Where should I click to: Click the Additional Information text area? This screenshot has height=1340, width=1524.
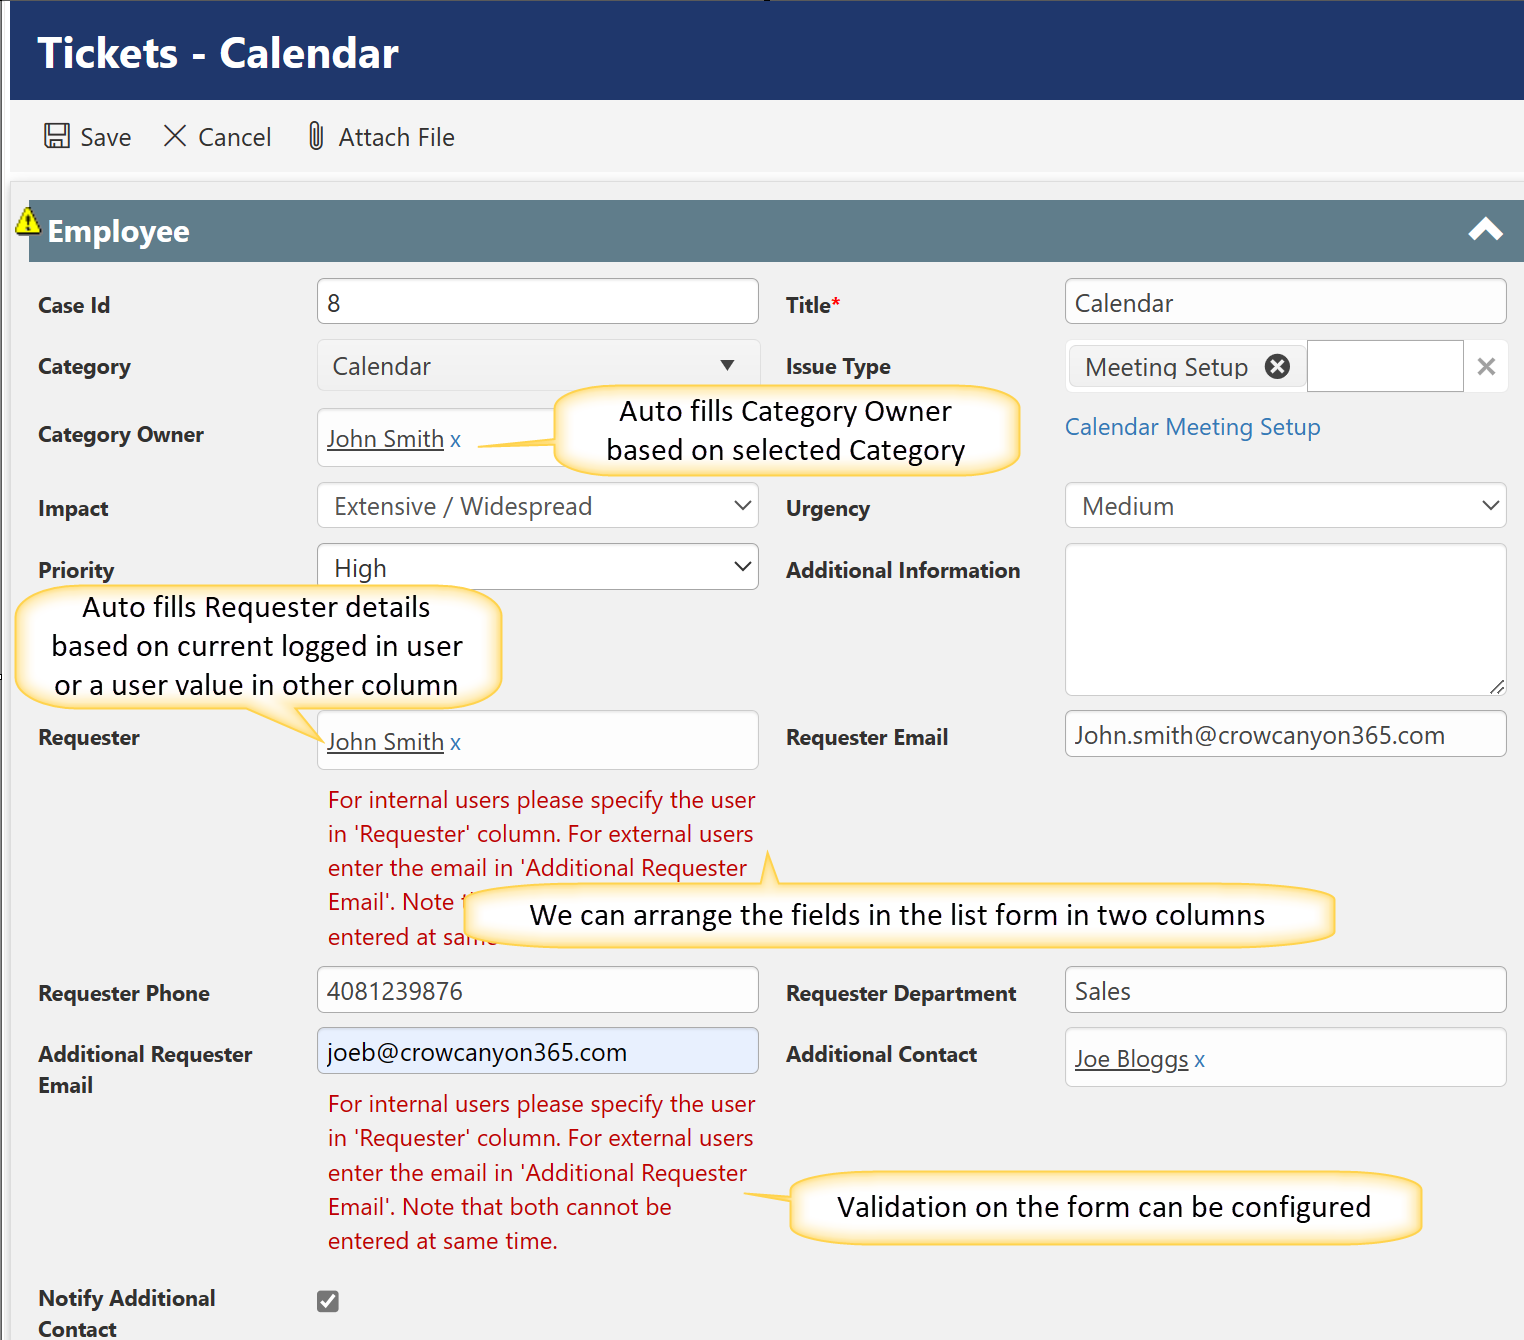(x=1285, y=620)
